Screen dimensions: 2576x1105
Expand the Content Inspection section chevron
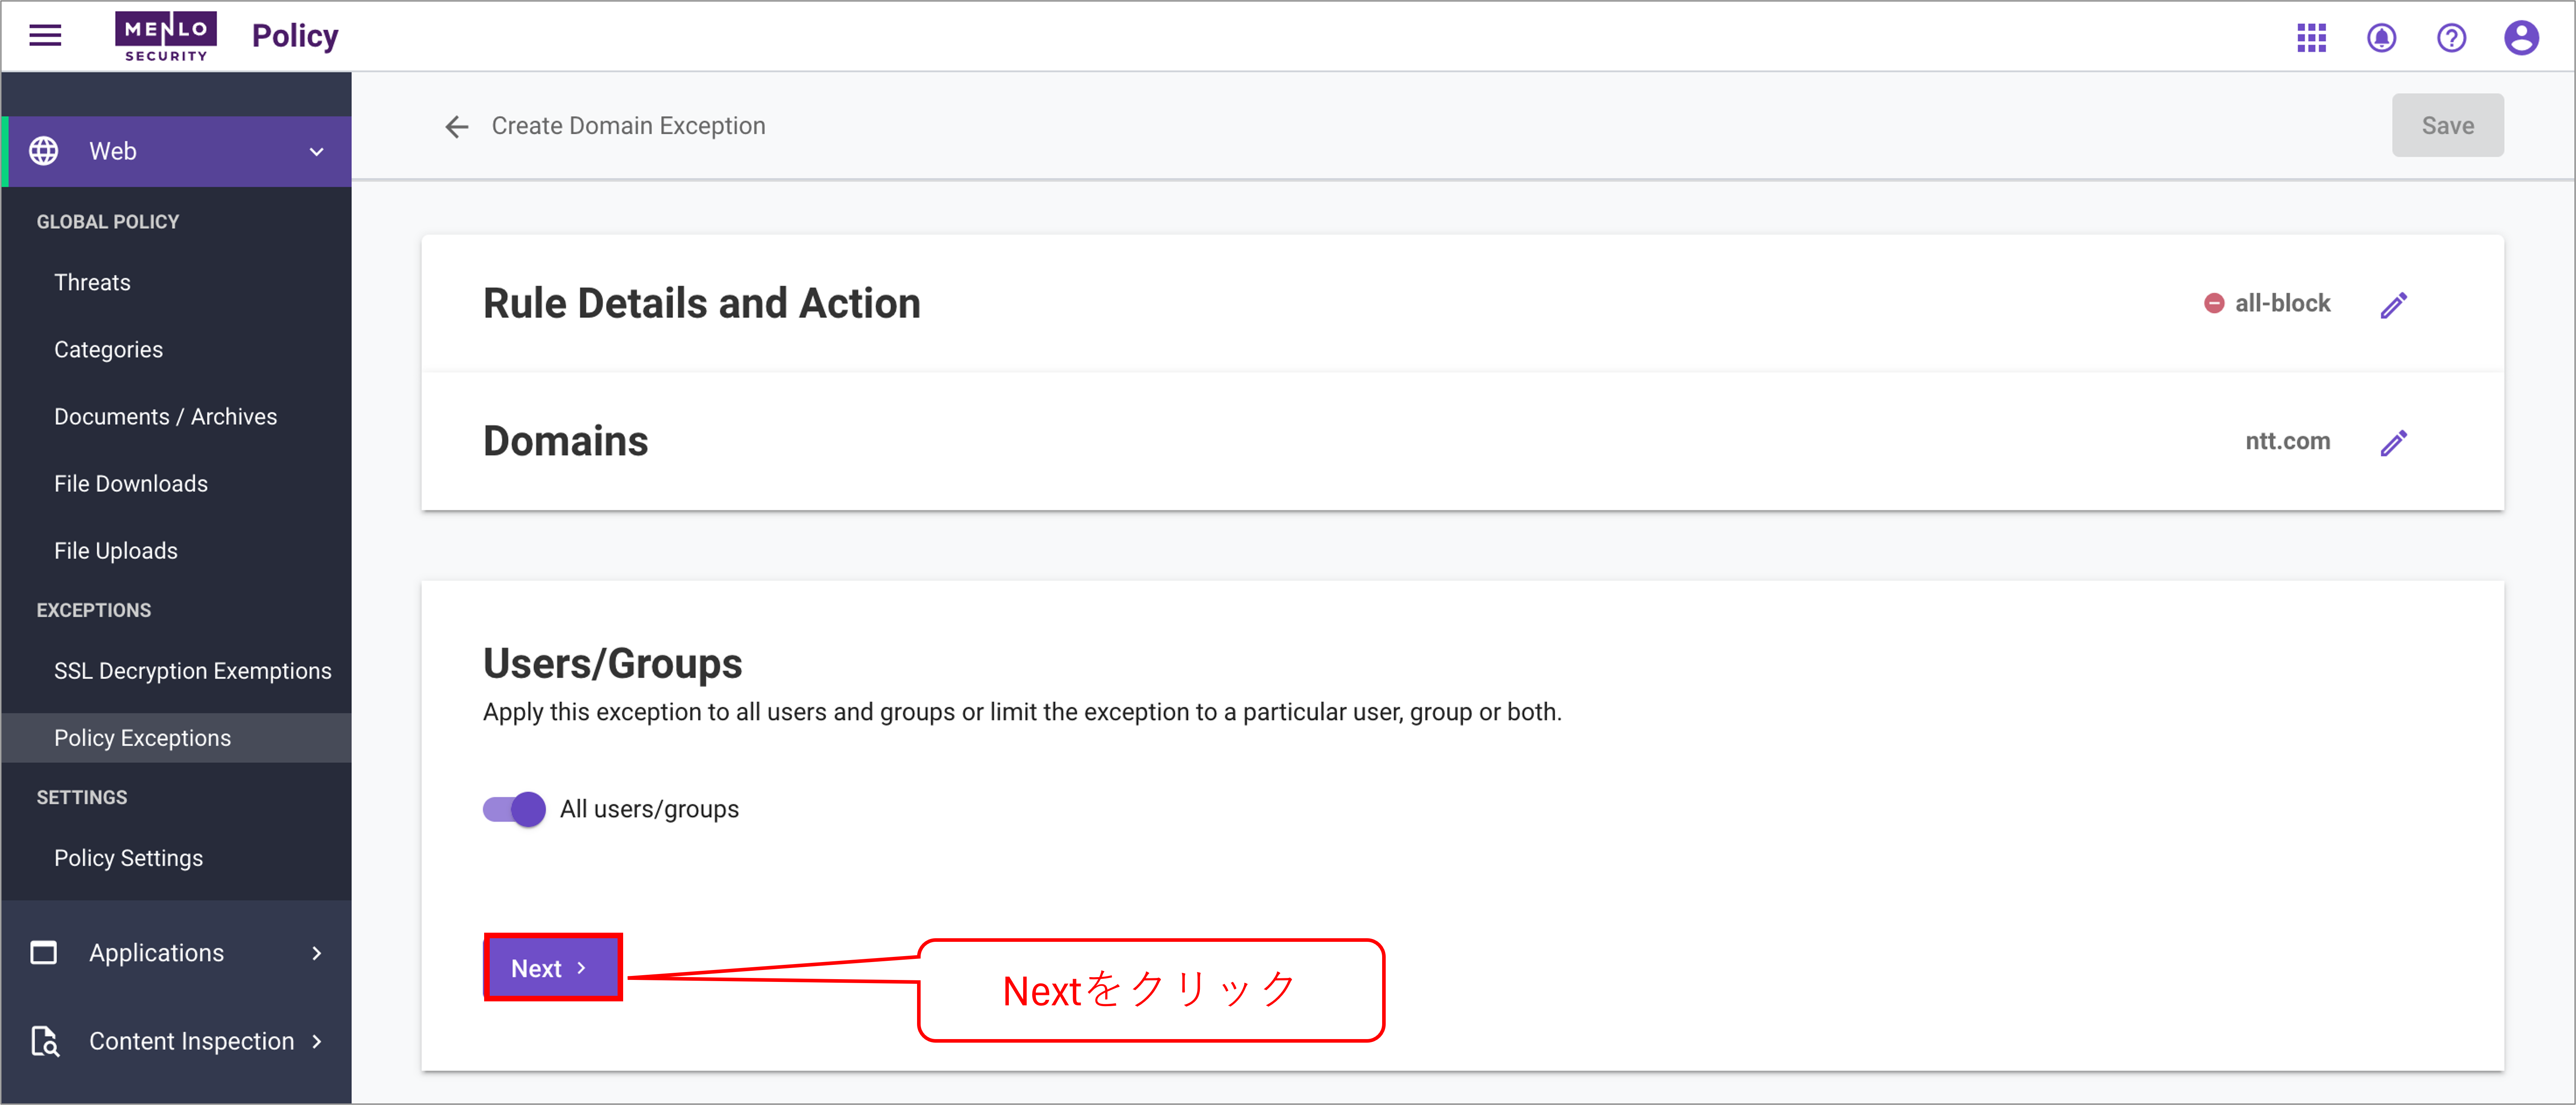coord(316,1041)
